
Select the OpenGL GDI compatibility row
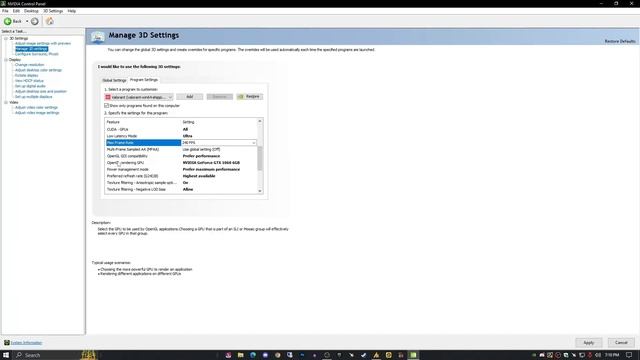181,156
